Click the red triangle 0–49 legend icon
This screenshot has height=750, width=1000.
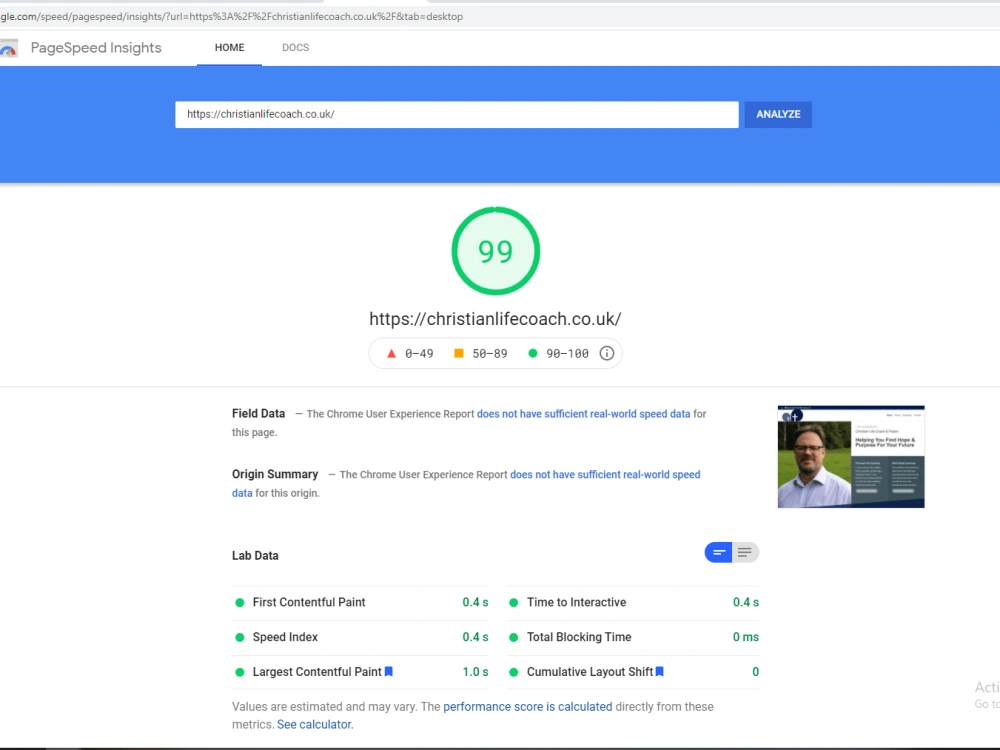click(392, 353)
